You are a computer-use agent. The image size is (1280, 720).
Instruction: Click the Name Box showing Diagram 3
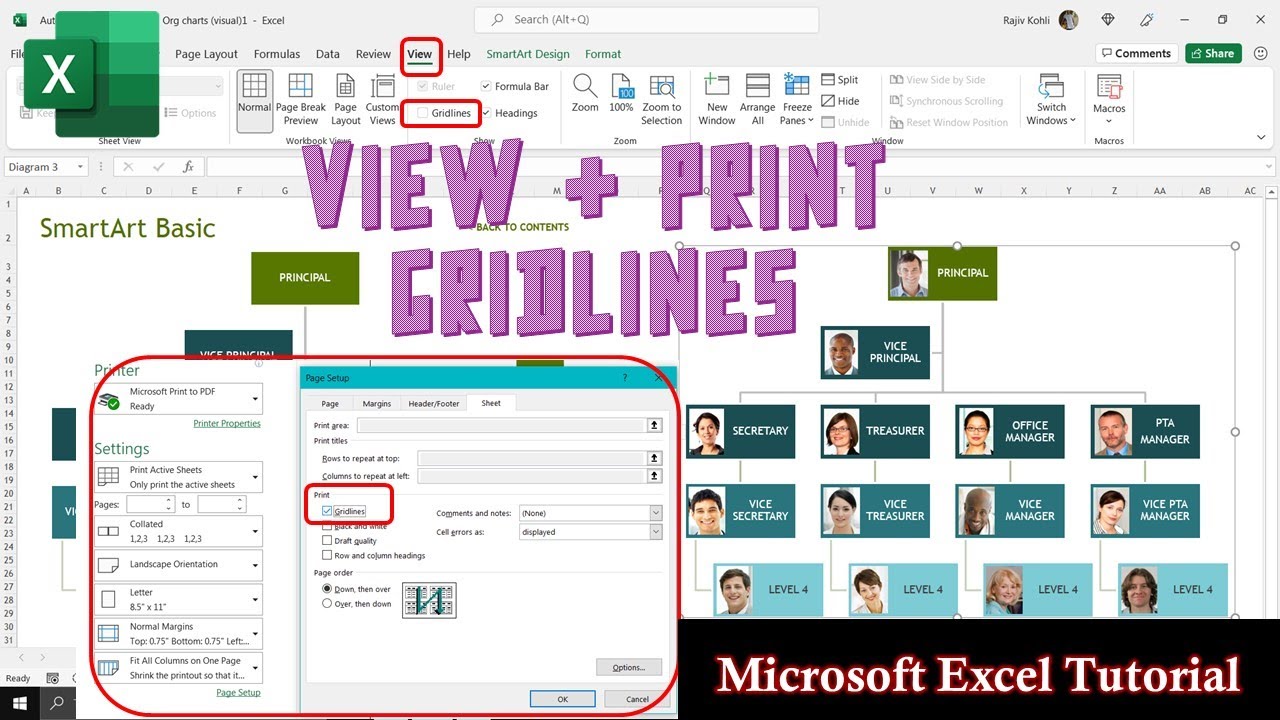pos(45,167)
